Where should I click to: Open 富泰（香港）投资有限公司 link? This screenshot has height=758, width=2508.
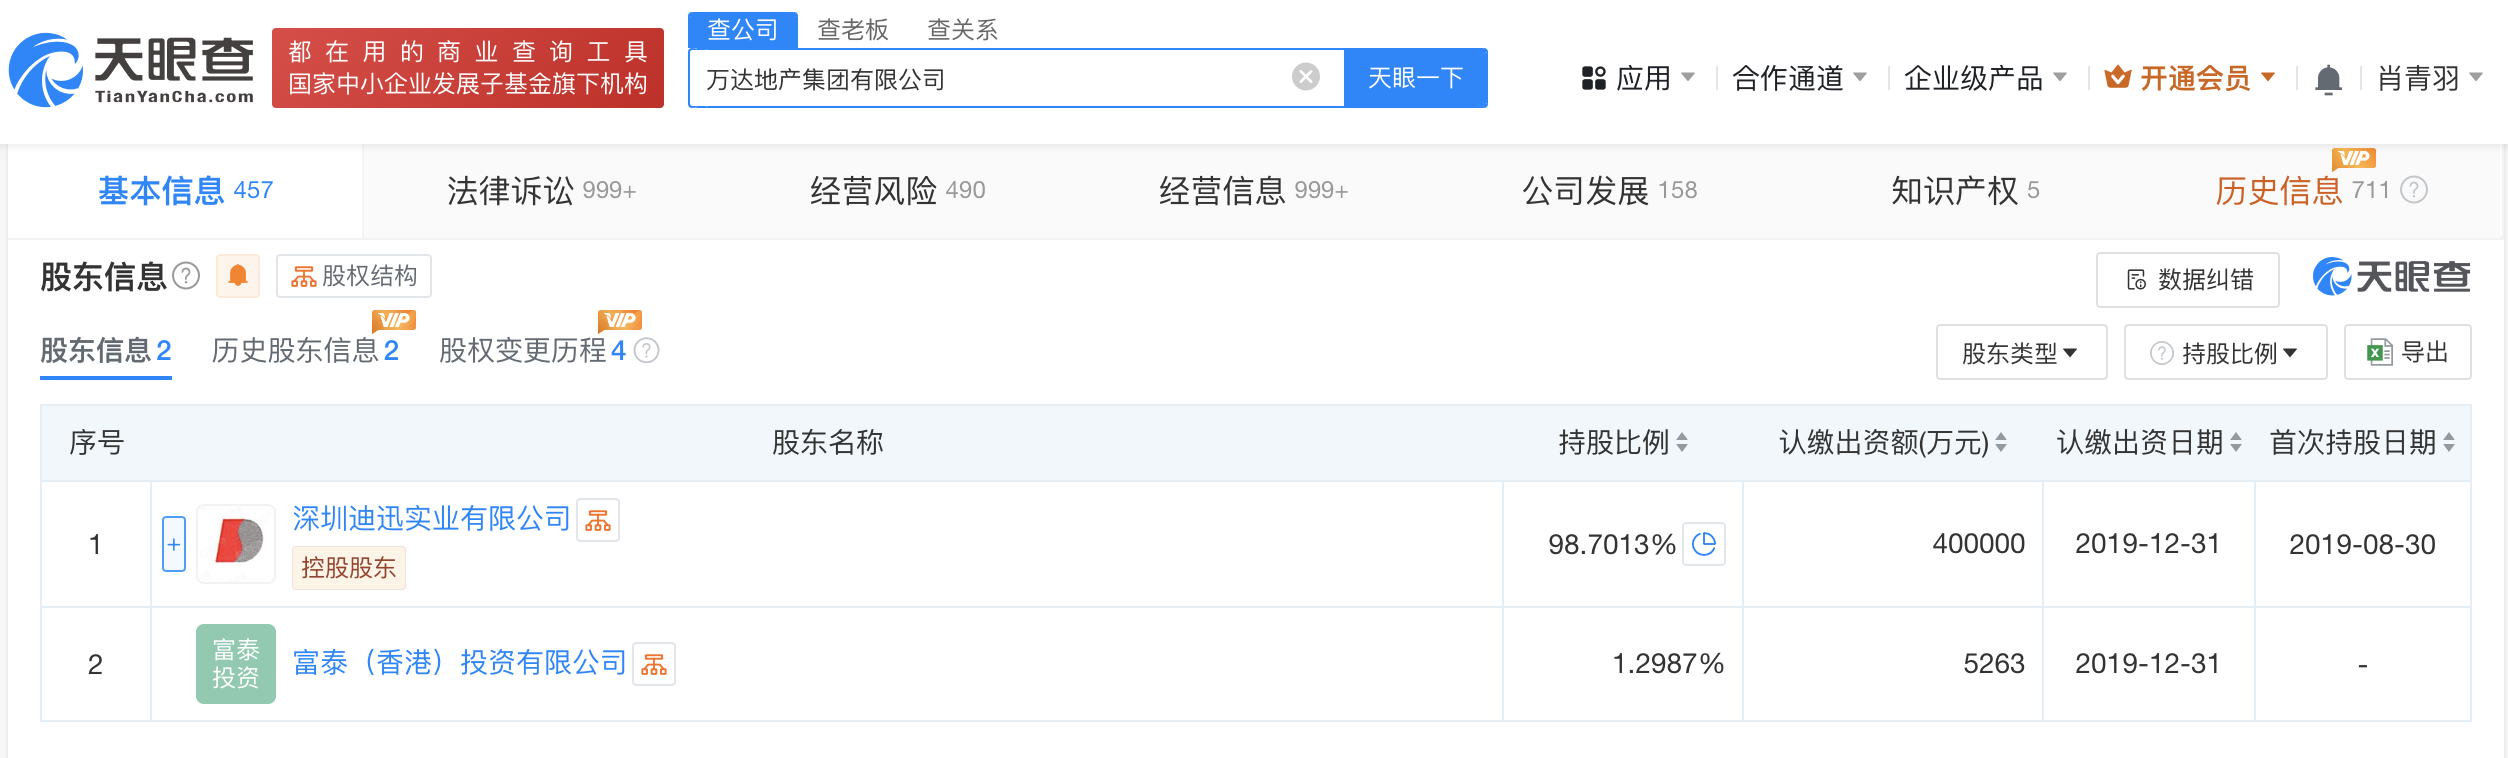tap(459, 663)
